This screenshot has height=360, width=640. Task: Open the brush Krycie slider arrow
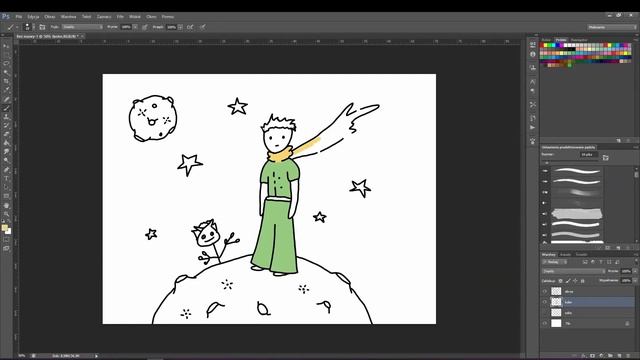coord(135,27)
